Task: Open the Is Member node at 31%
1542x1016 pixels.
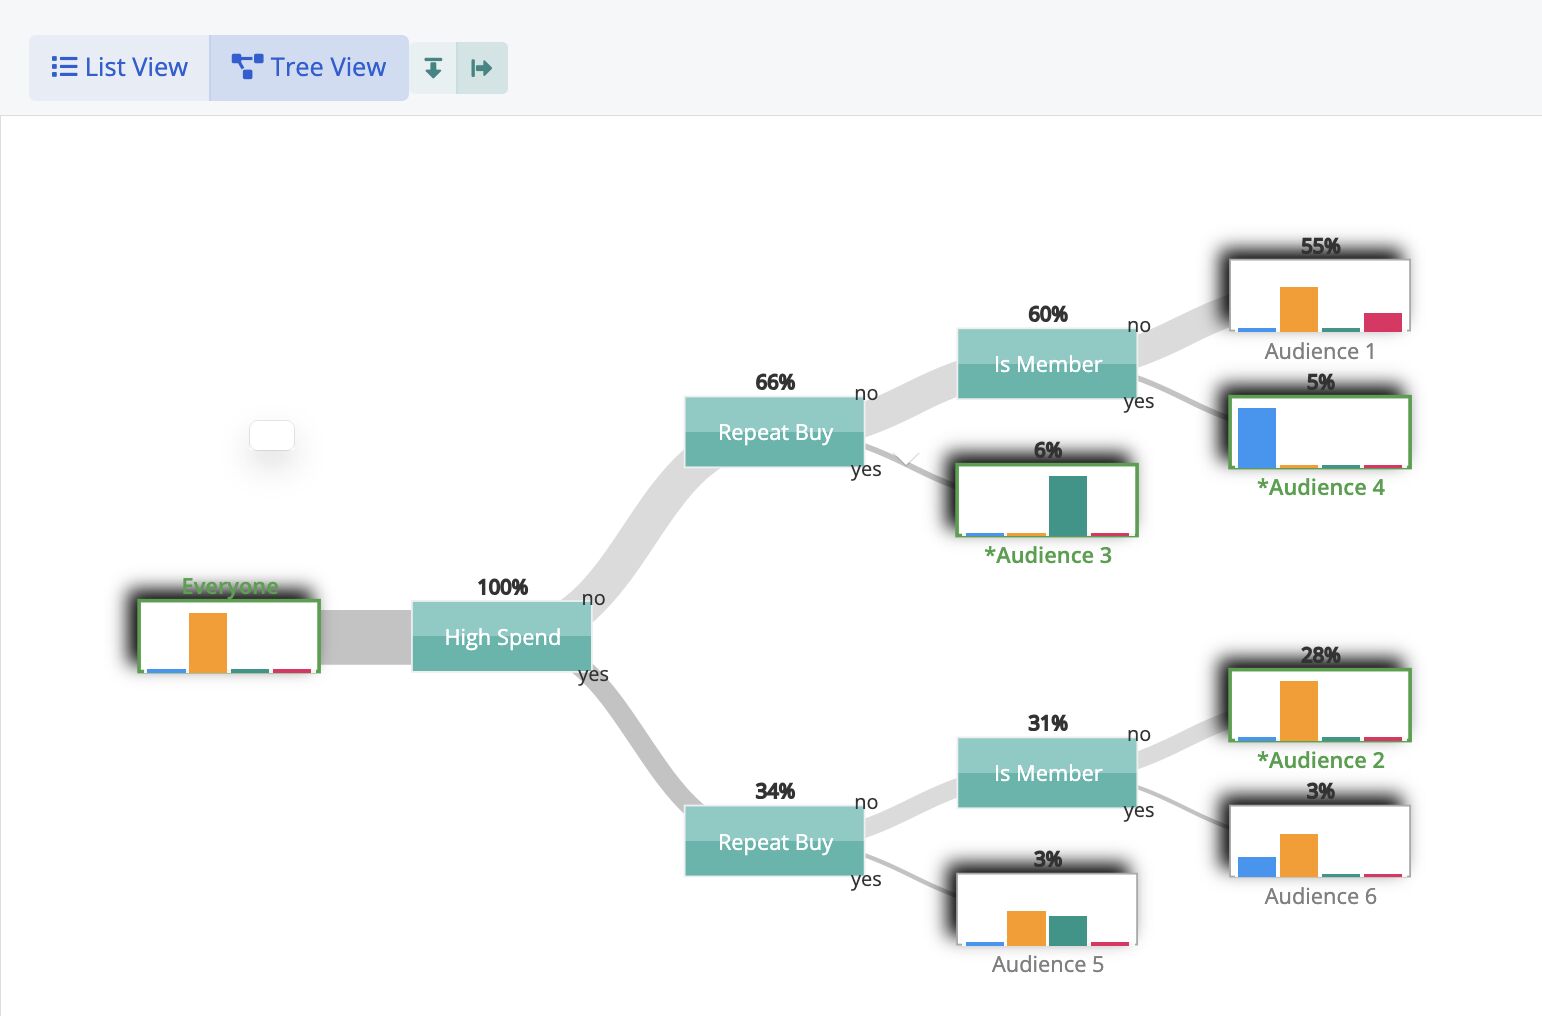Action: pos(1047,773)
